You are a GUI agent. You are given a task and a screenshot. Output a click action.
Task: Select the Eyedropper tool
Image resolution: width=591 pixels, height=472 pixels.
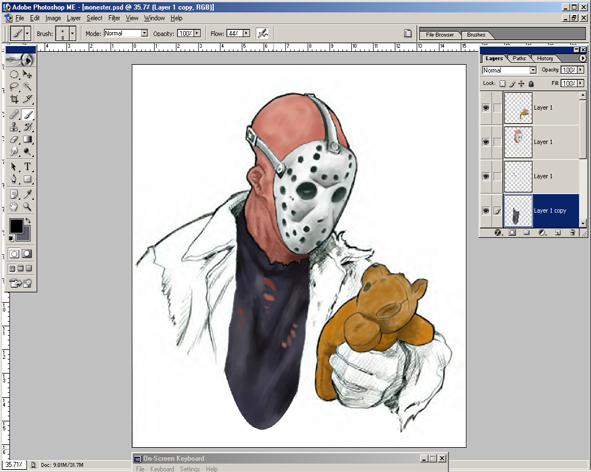click(x=27, y=194)
